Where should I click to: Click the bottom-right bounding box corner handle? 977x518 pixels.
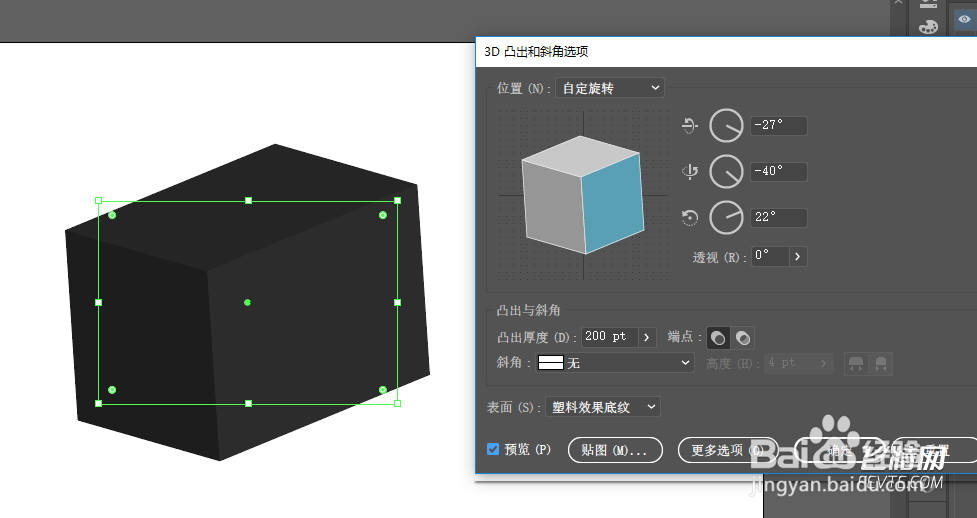[x=398, y=404]
